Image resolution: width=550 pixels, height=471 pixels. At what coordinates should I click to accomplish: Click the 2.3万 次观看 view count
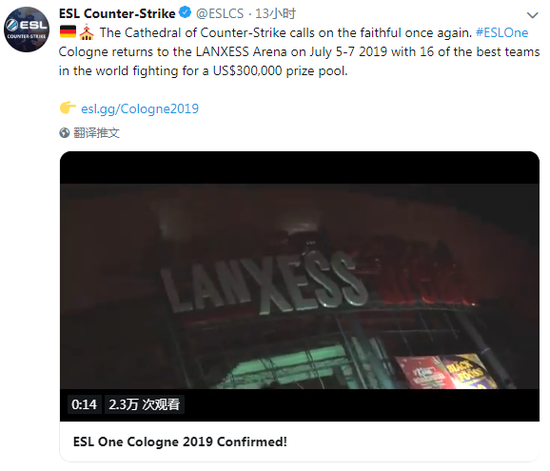coord(144,404)
